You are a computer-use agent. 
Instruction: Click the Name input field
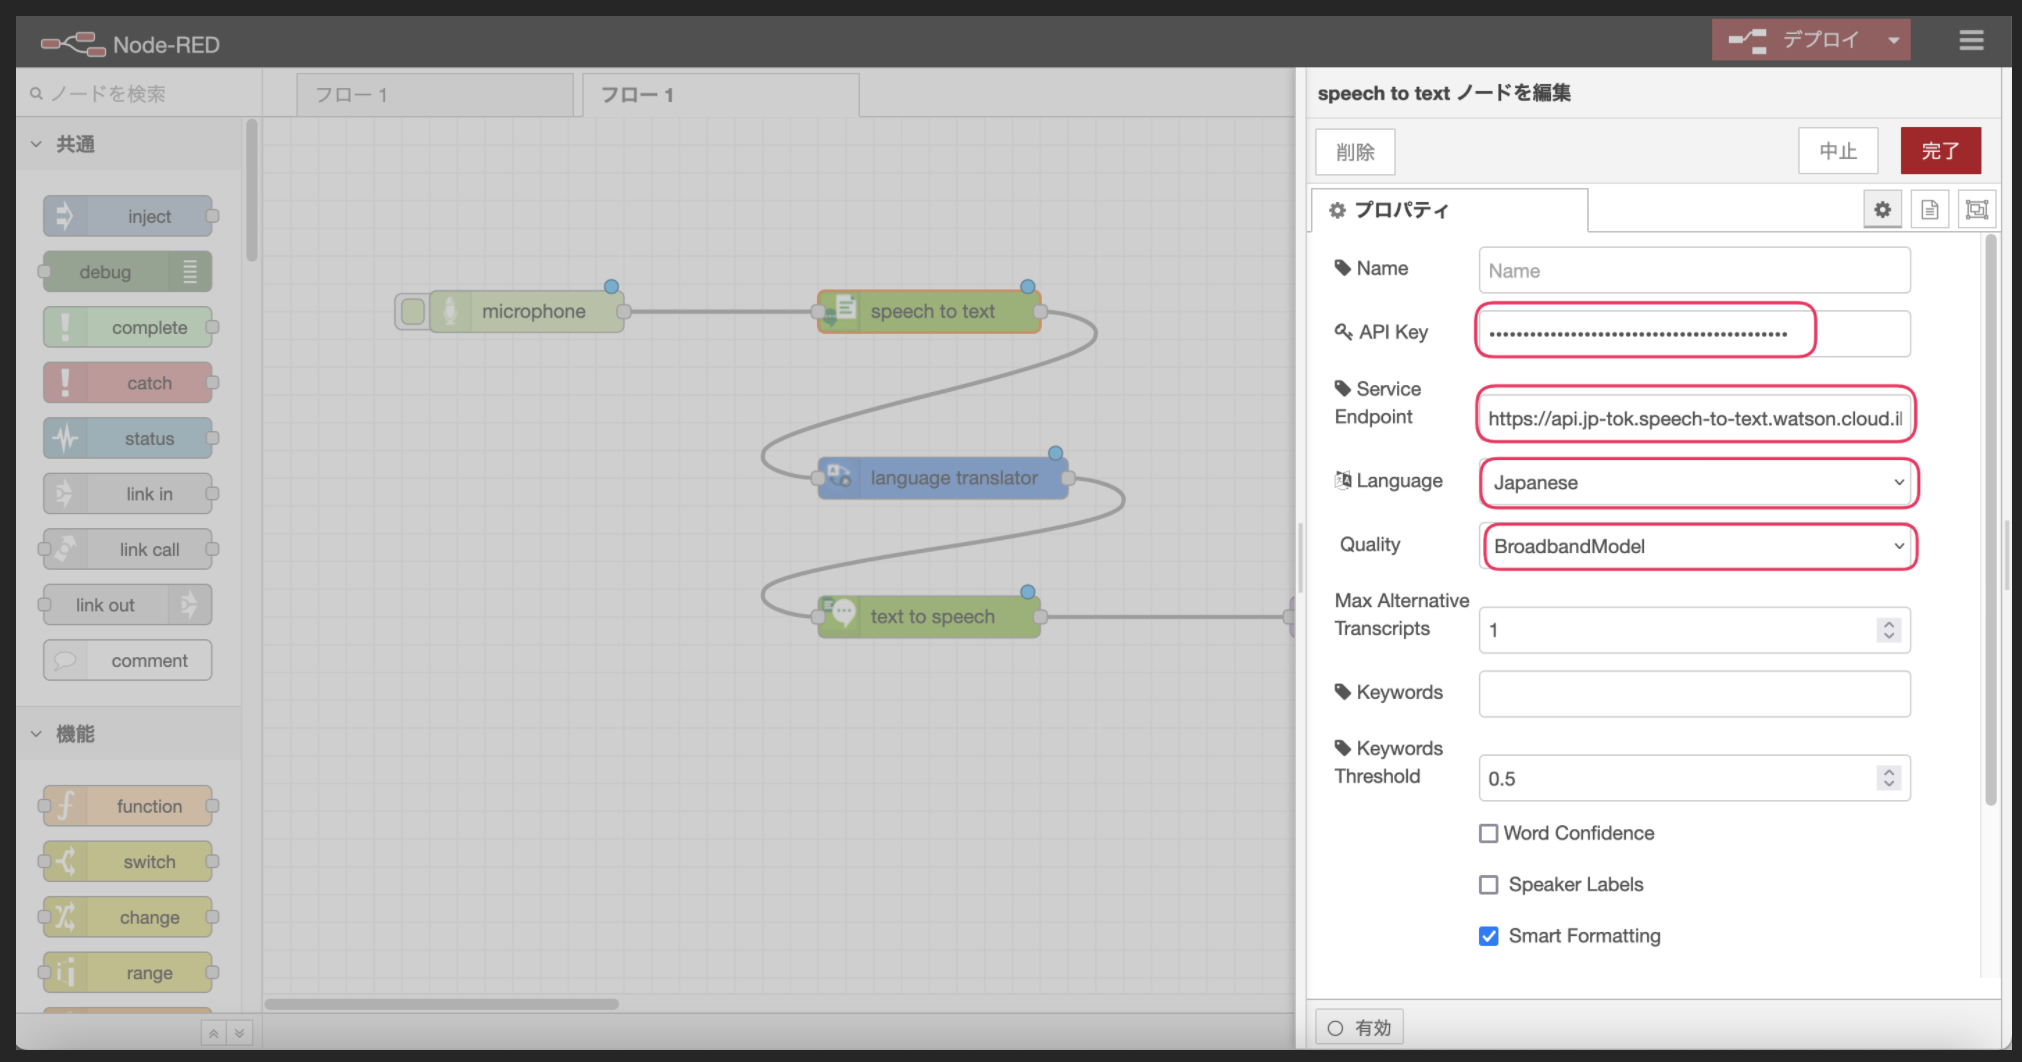[1694, 270]
